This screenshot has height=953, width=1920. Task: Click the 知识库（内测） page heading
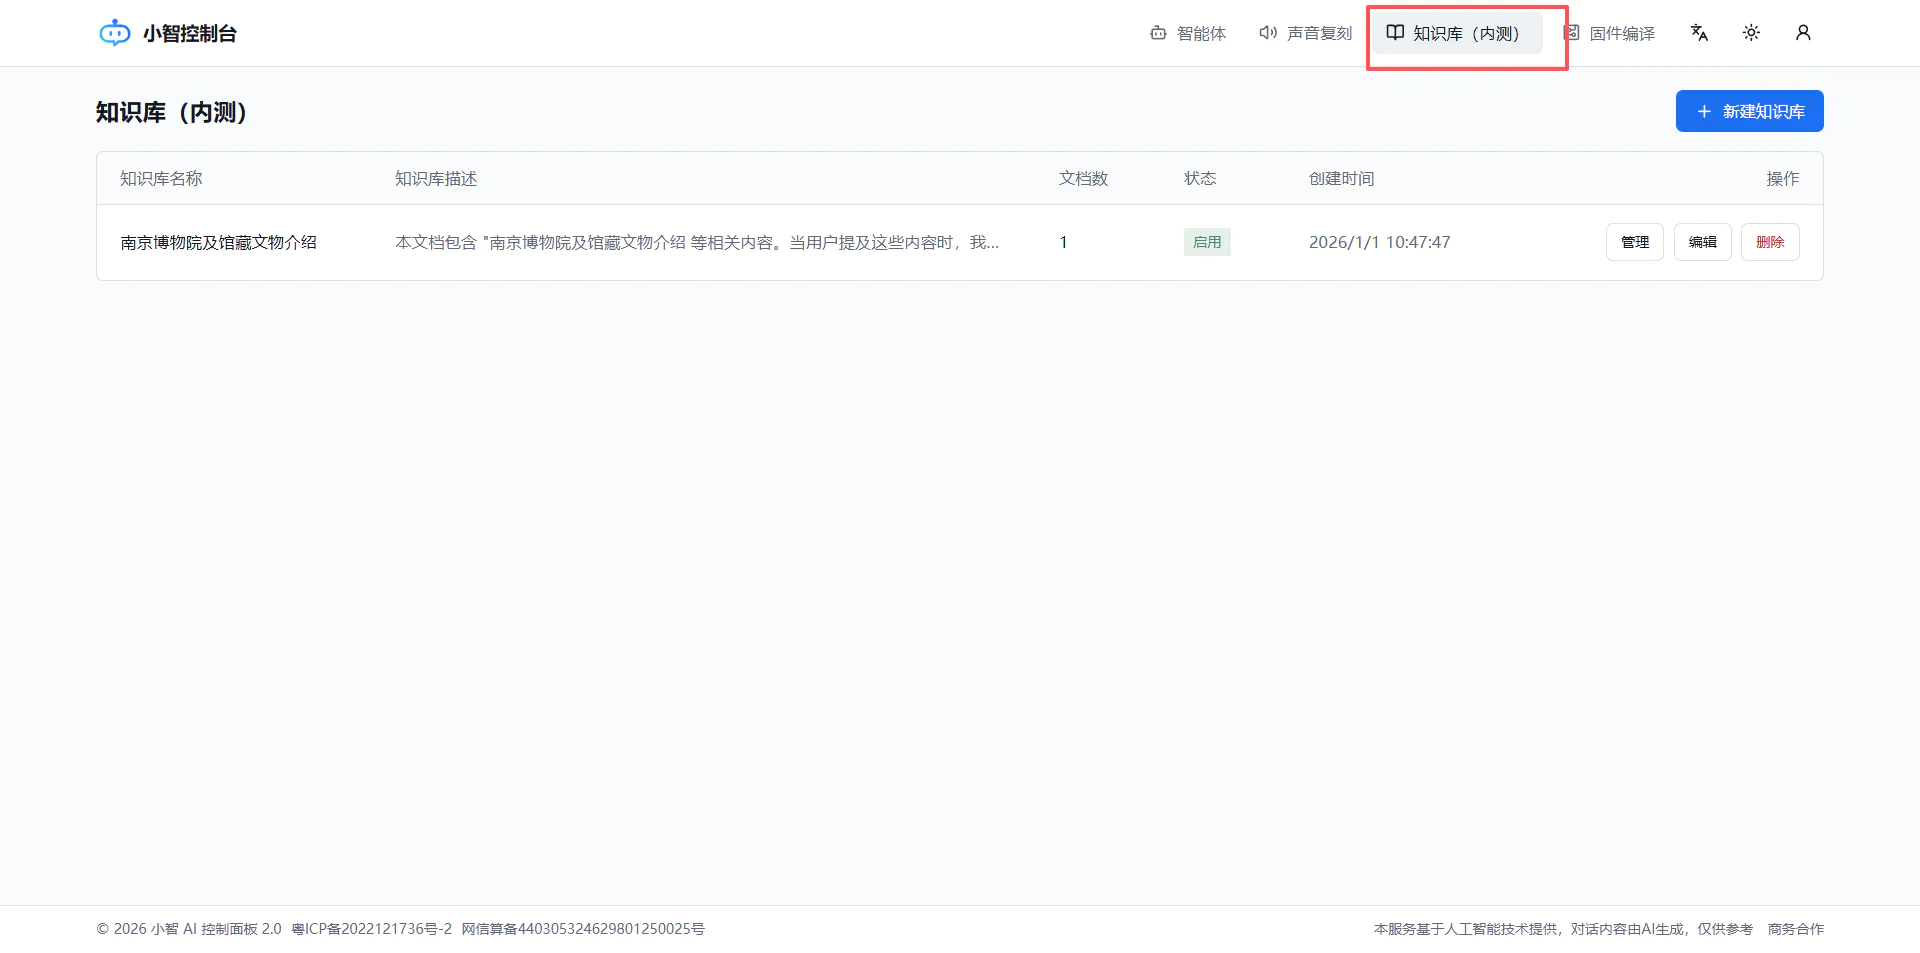(171, 112)
